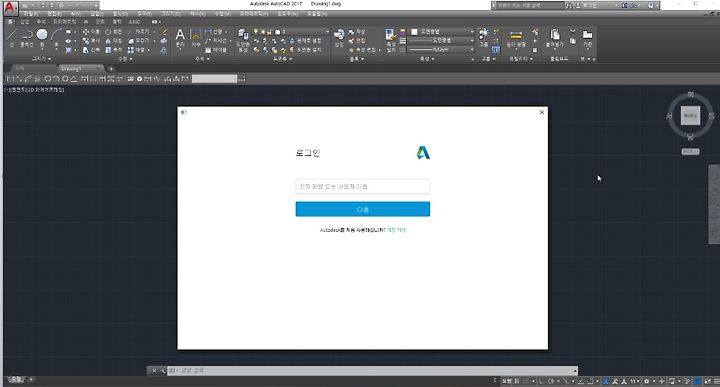Choose the Array (배열) tool
The width and height of the screenshot is (720, 387).
click(x=136, y=50)
